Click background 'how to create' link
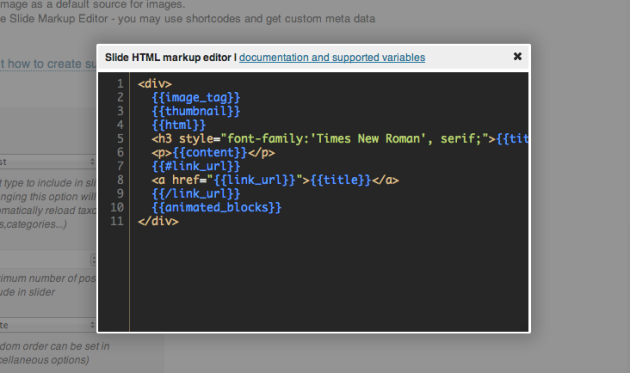The height and width of the screenshot is (373, 630). point(48,64)
